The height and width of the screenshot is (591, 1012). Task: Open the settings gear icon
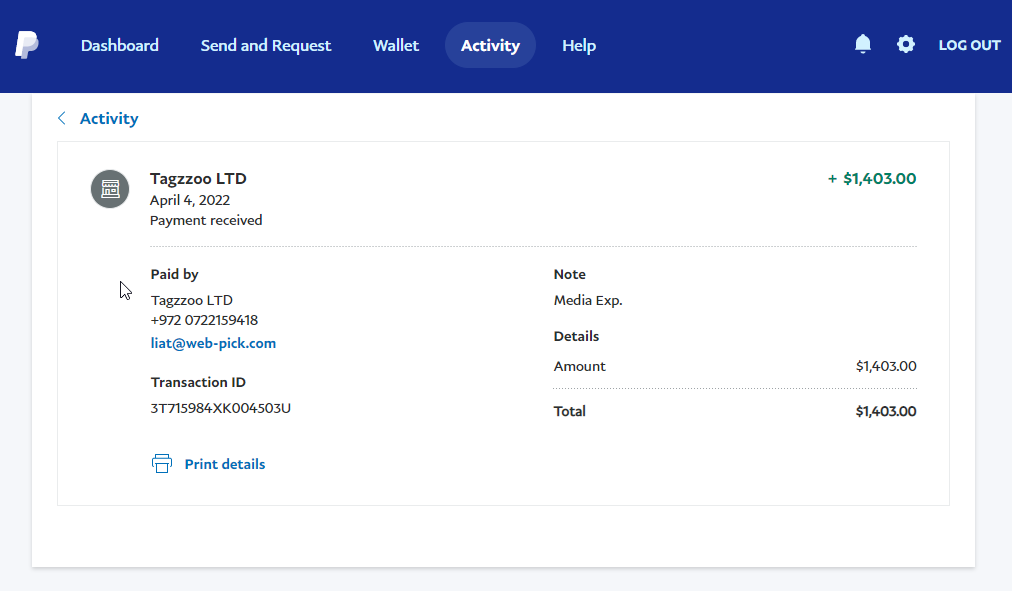tap(906, 44)
